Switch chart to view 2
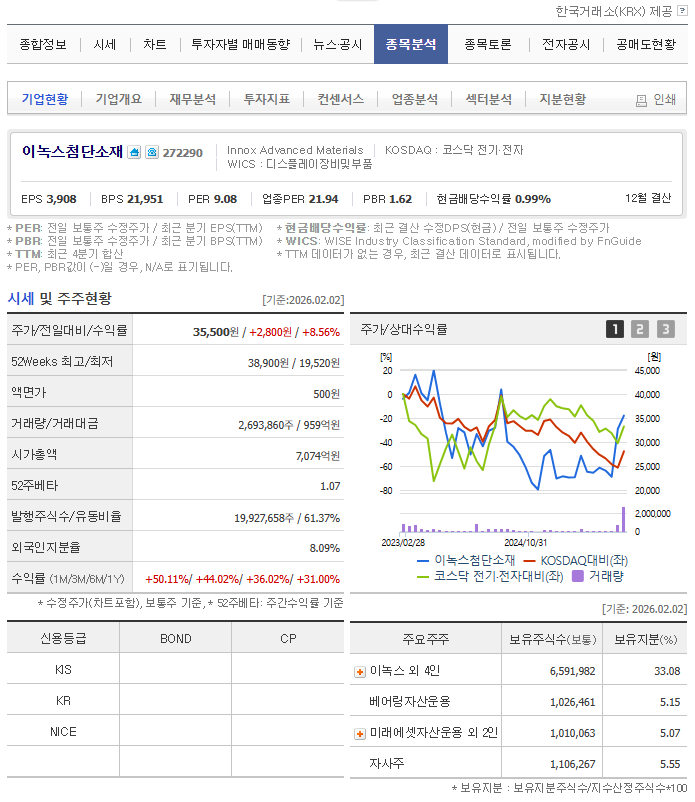Viewport: 695px width, 802px height. (x=640, y=329)
